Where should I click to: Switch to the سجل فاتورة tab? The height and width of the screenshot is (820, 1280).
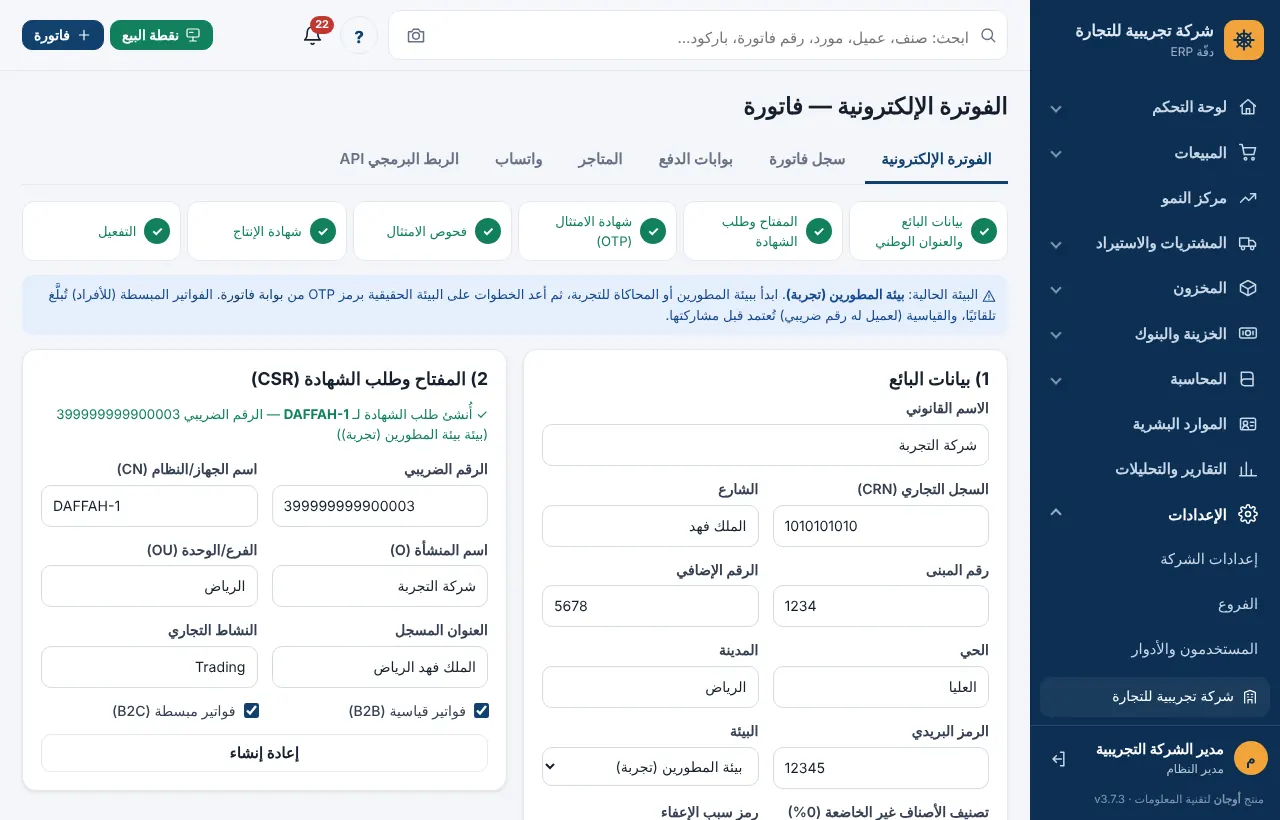point(807,159)
